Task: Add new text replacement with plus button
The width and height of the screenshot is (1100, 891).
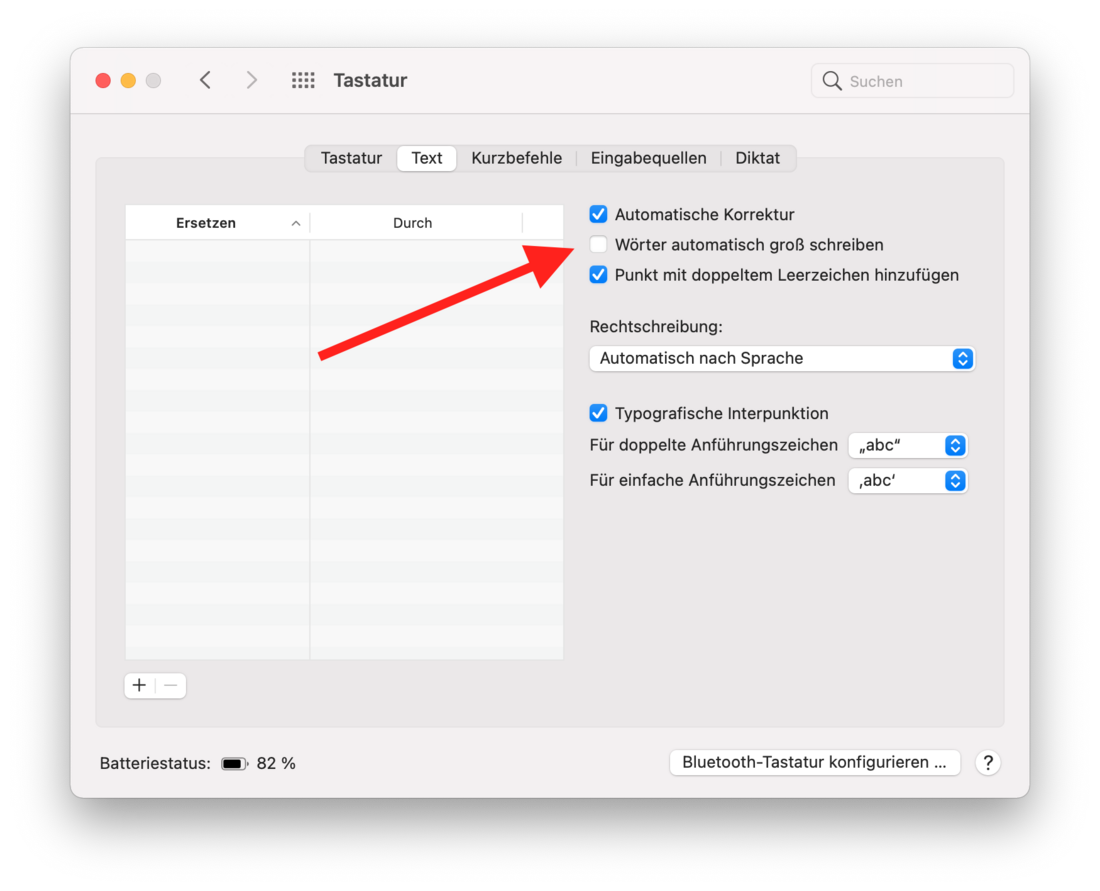Action: [x=140, y=686]
